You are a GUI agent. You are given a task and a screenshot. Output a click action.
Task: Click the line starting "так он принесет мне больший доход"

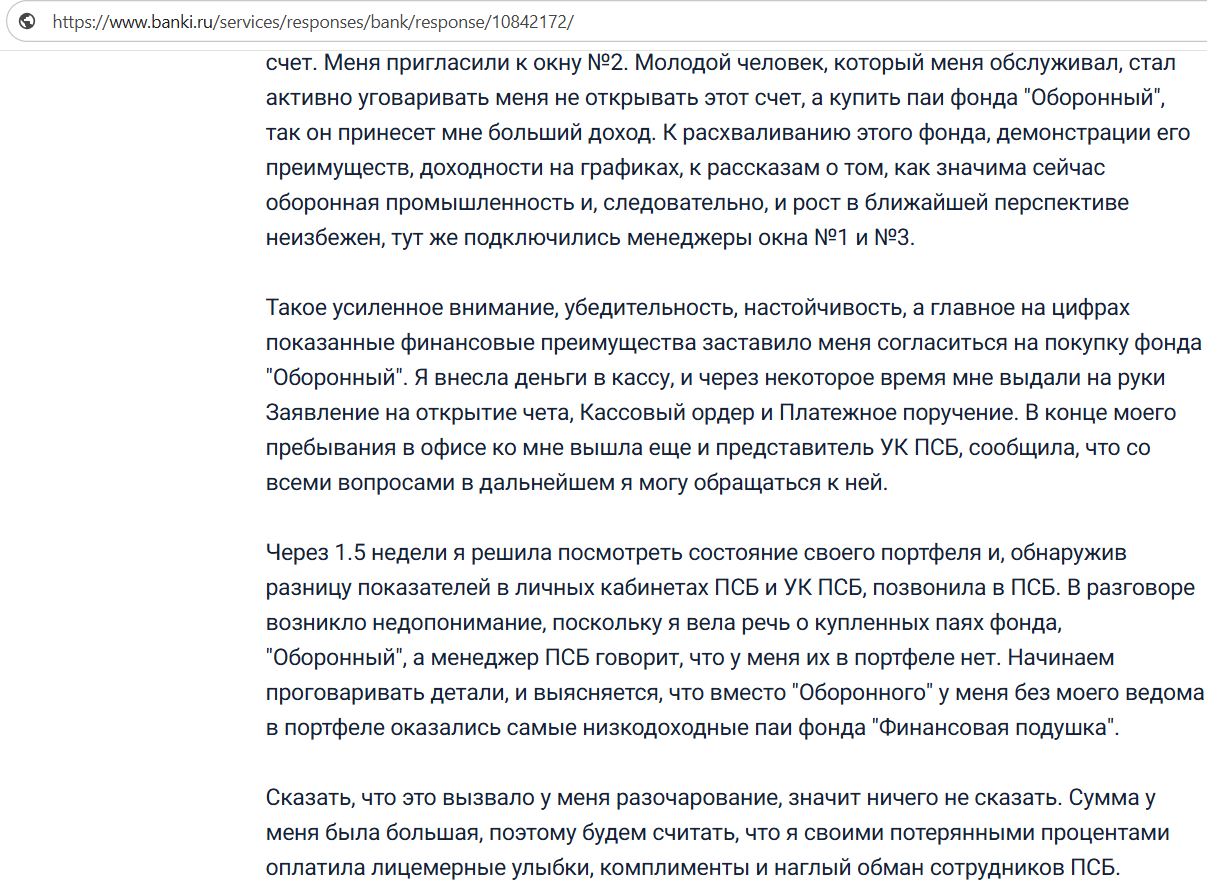click(x=728, y=133)
